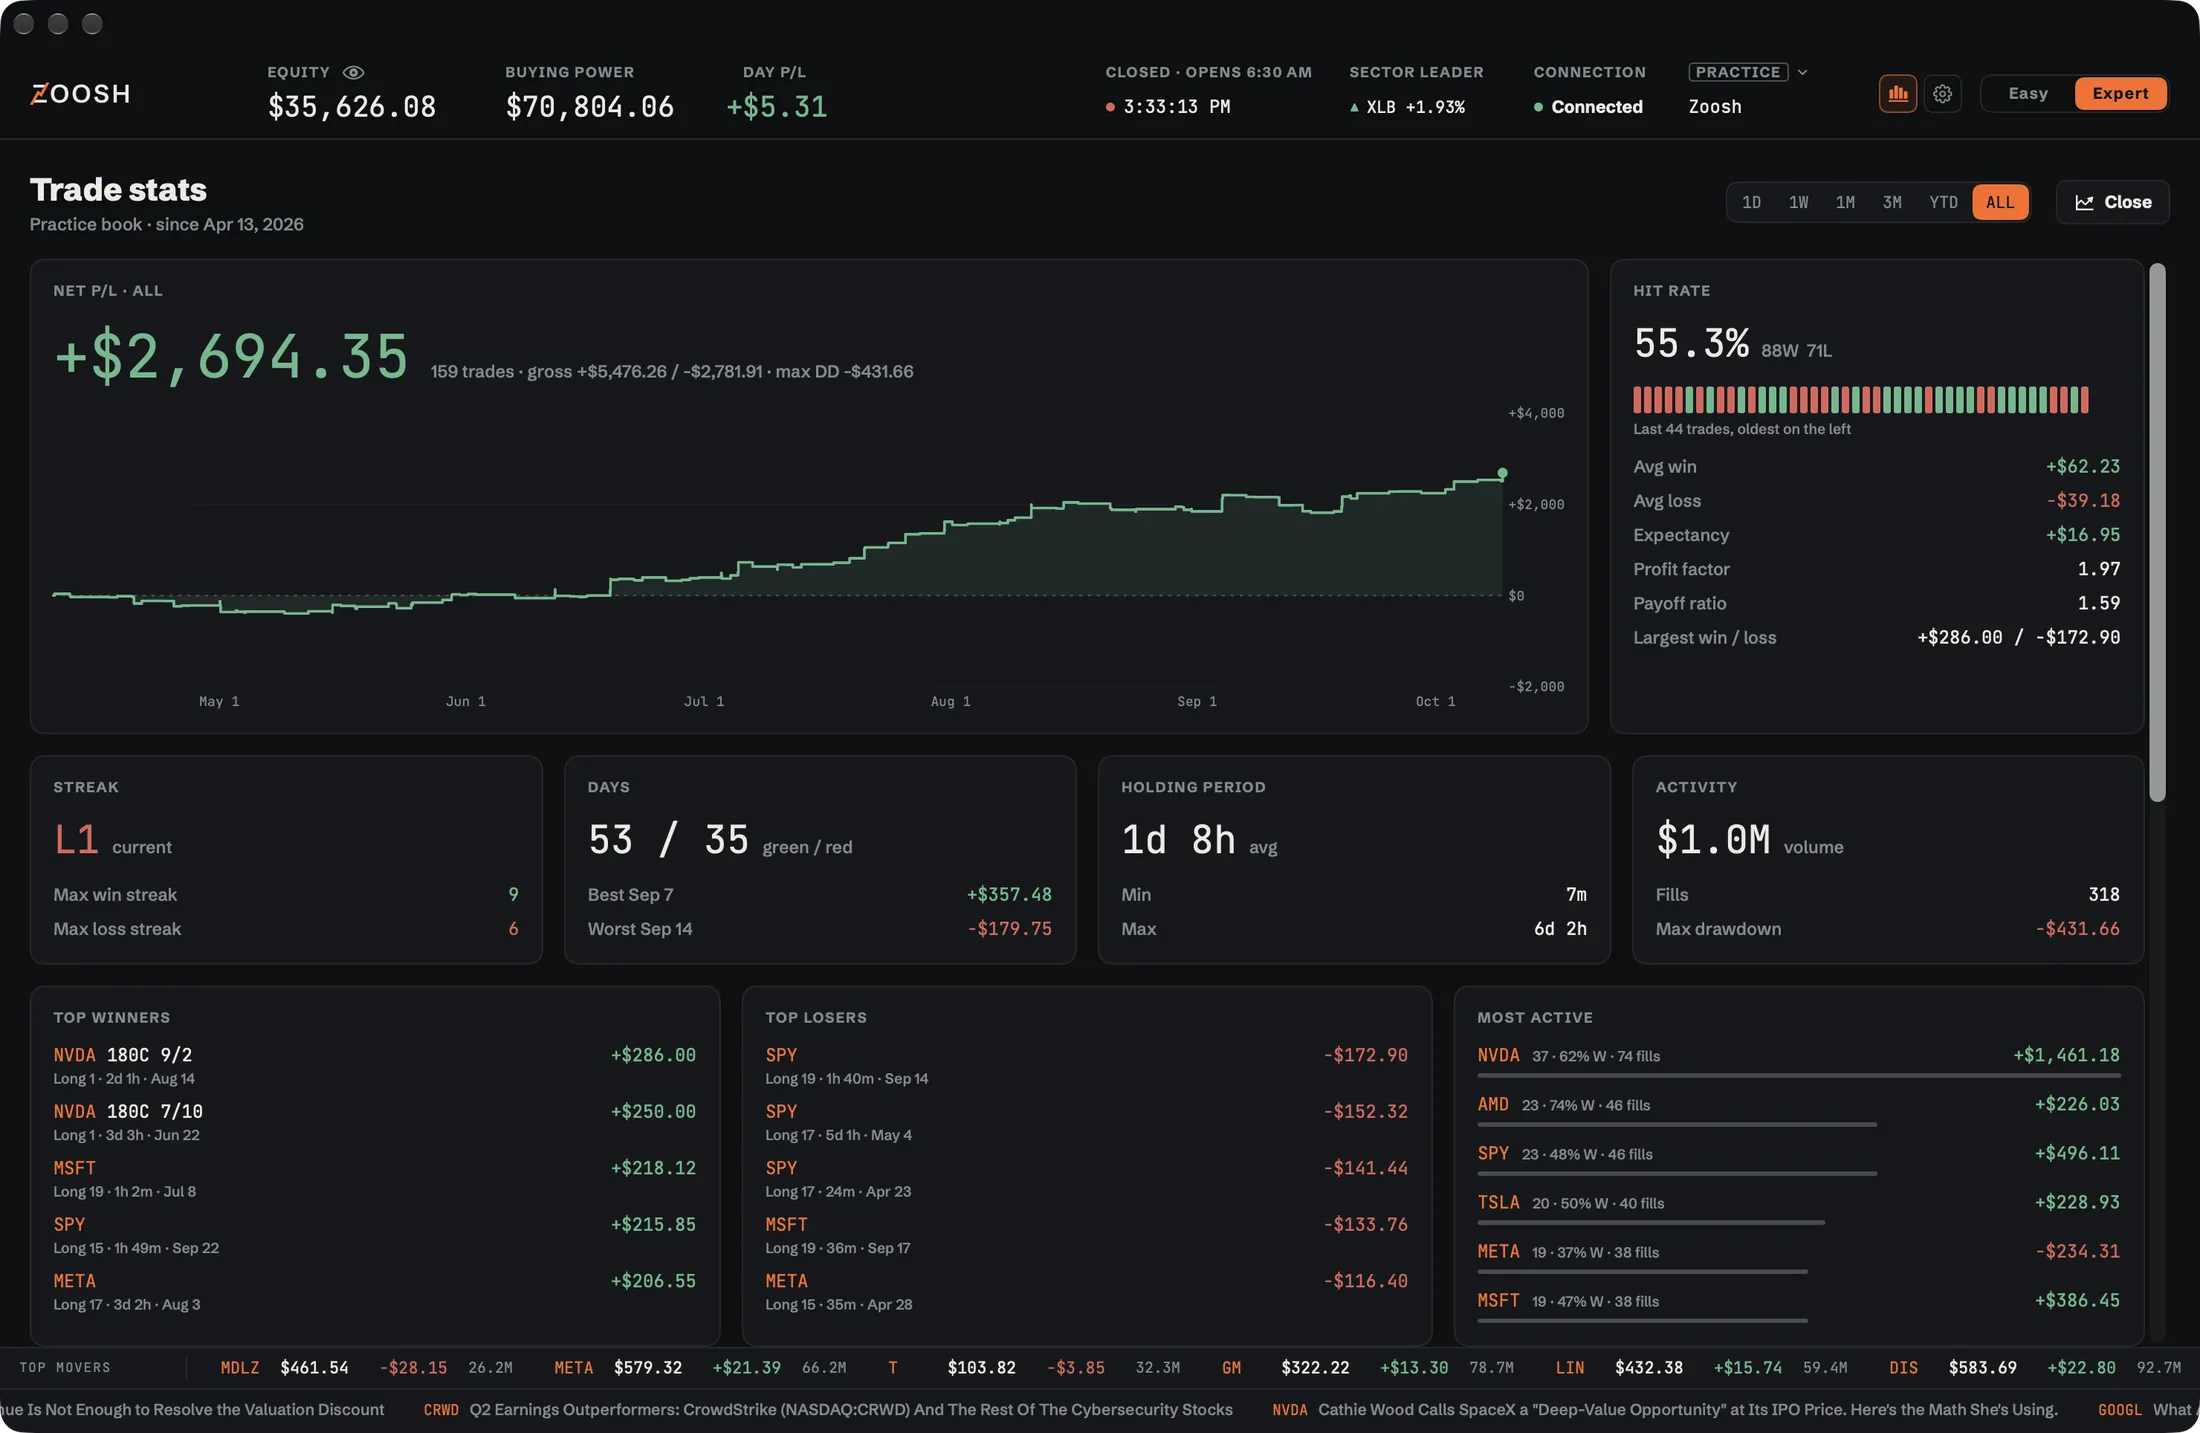Screen dimensions: 2200x1433
Task: Click the Max drawdown -$431.66 value
Action: (x=2077, y=928)
